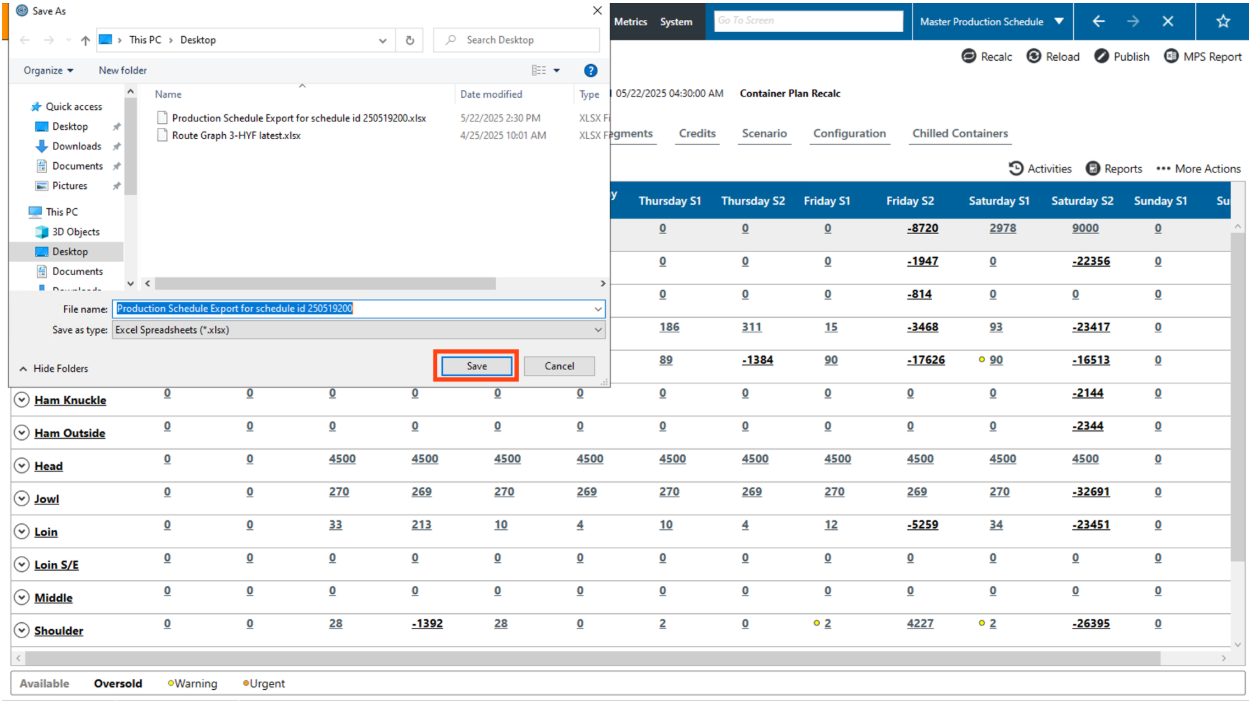The image size is (1249, 705).
Task: Expand the Shoulder product row
Action: click(21, 631)
